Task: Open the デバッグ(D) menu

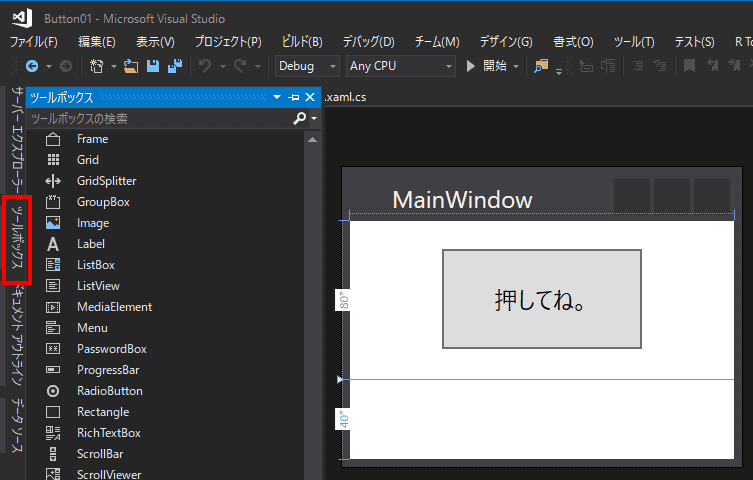Action: point(368,42)
